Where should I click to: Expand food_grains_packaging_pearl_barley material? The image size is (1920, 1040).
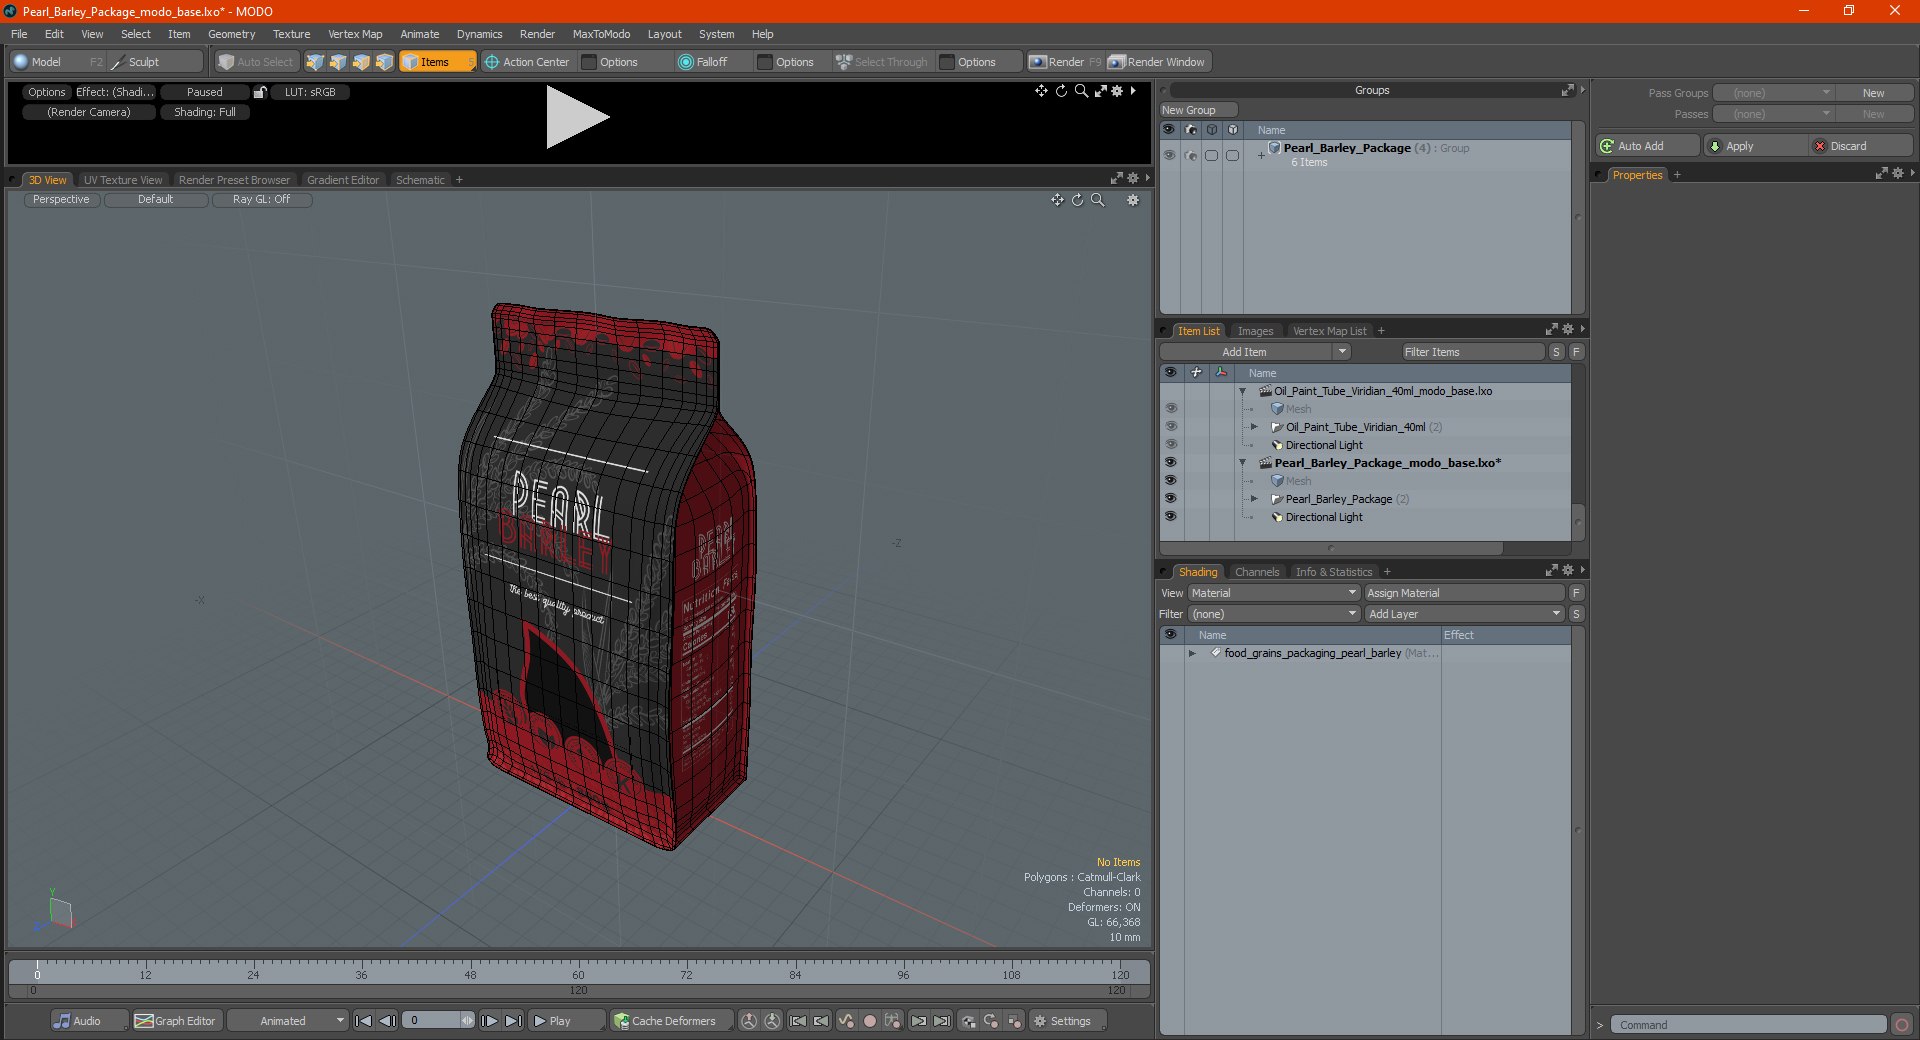(1192, 653)
